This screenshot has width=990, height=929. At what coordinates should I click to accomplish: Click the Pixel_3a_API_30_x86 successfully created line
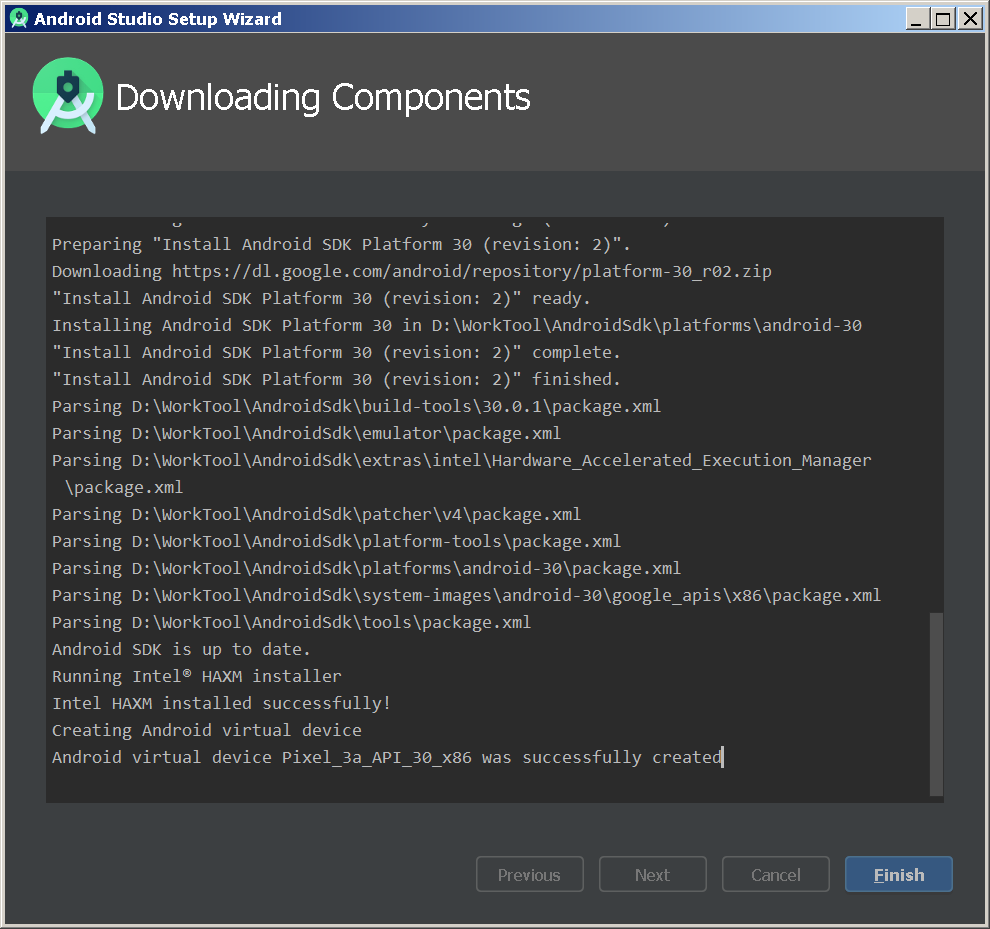(387, 757)
